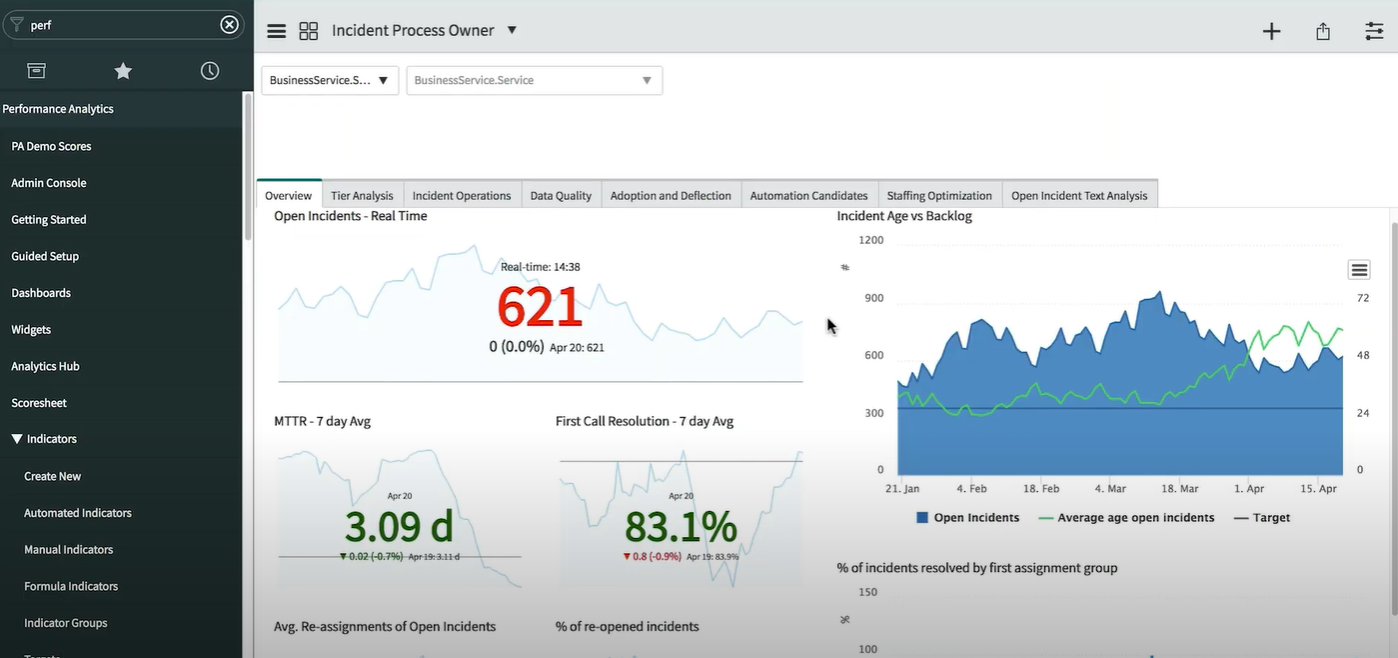Click the navigator filter search field
The width and height of the screenshot is (1398, 658).
tap(120, 25)
